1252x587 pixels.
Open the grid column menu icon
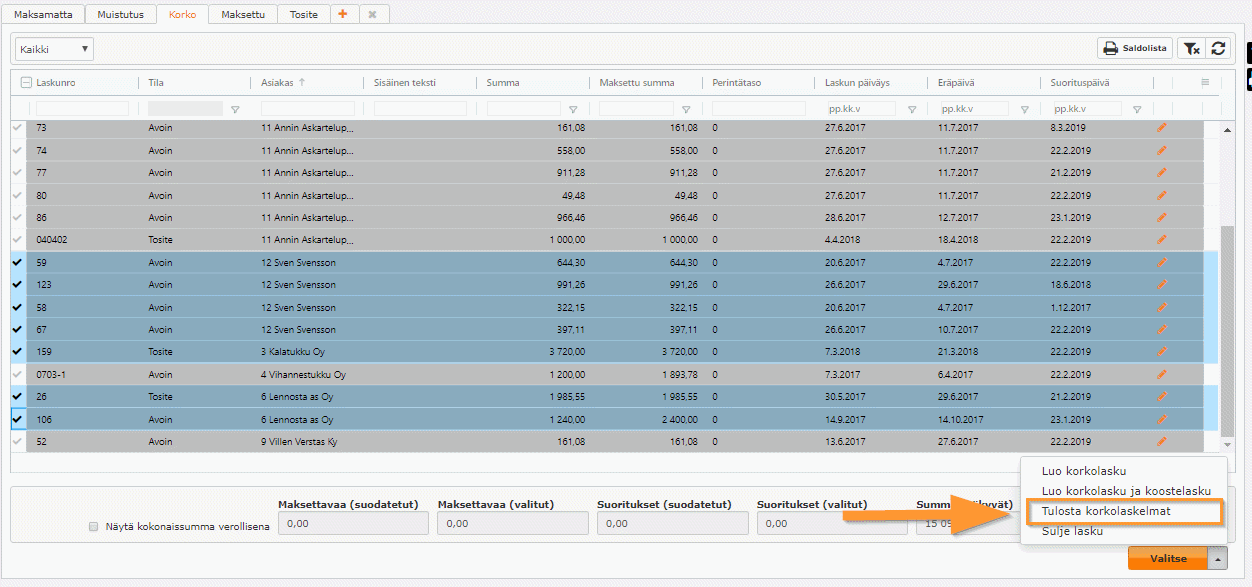click(1205, 82)
